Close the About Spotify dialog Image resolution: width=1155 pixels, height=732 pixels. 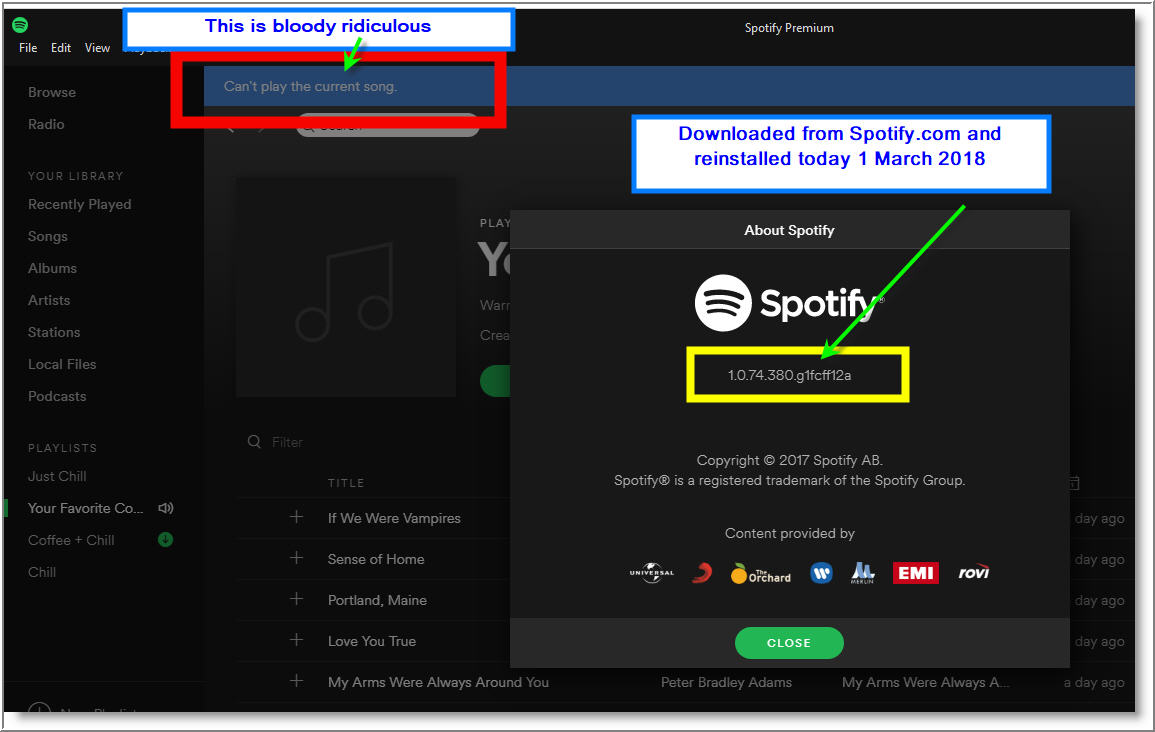pyautogui.click(x=789, y=643)
